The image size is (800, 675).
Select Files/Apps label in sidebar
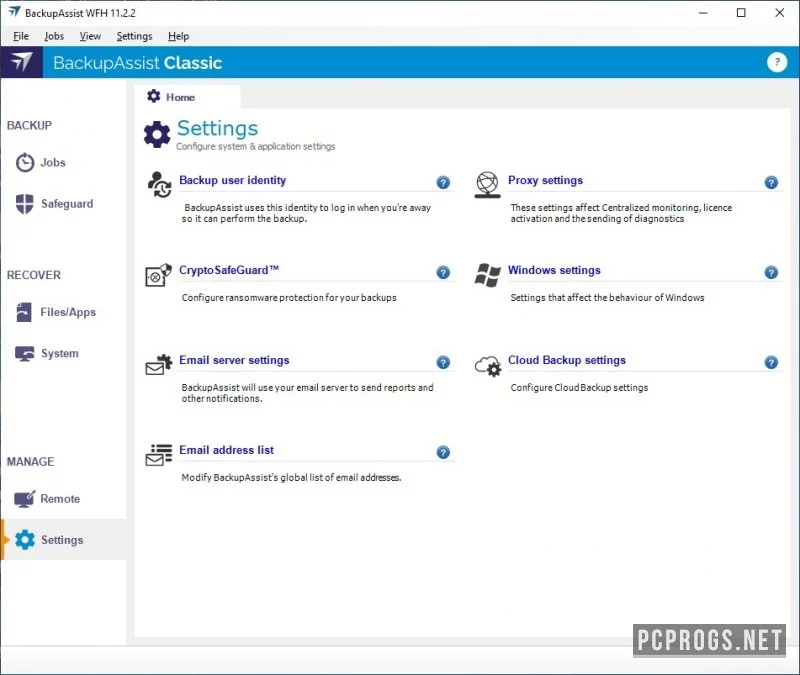[68, 312]
